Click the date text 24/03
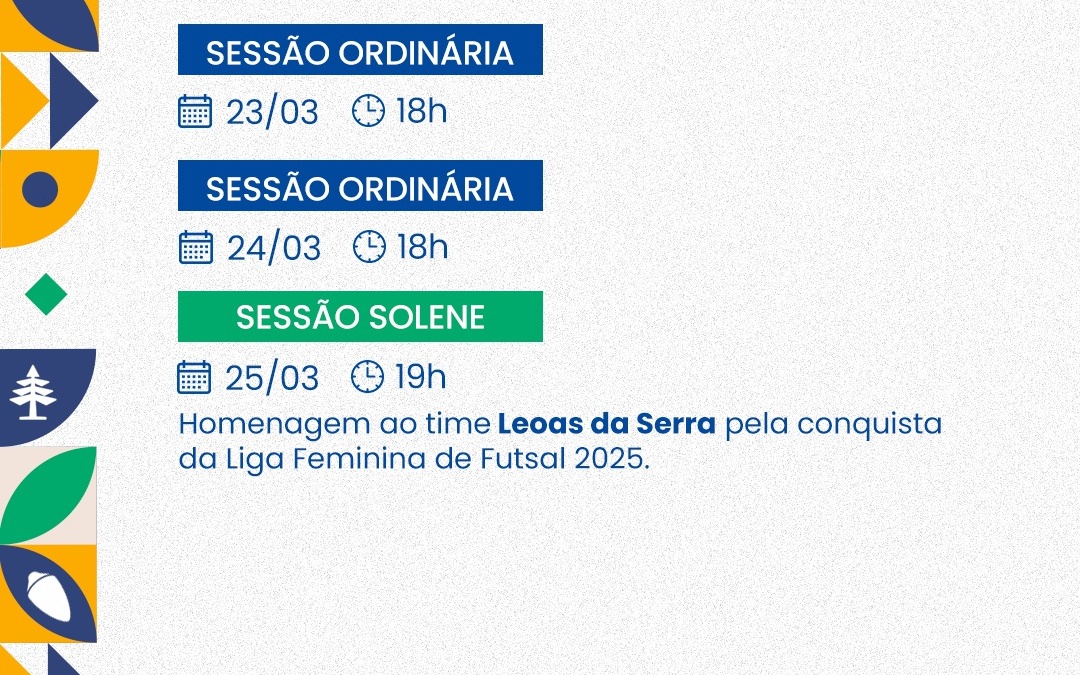Viewport: 1080px width, 675px height. 273,247
